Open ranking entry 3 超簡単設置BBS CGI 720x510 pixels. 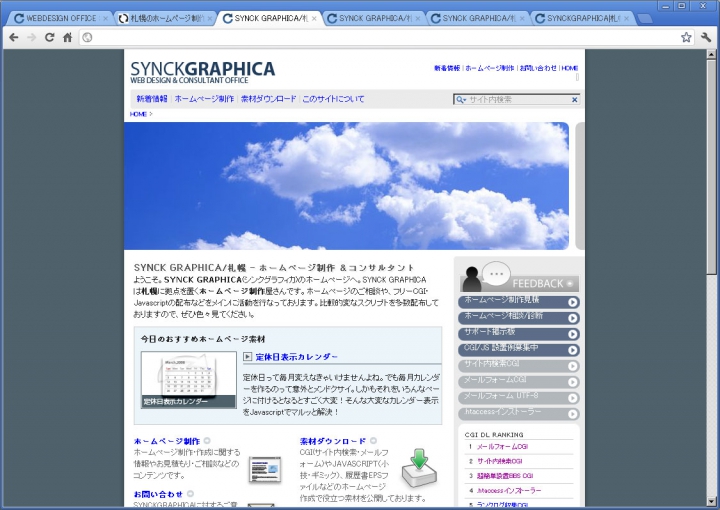point(505,476)
